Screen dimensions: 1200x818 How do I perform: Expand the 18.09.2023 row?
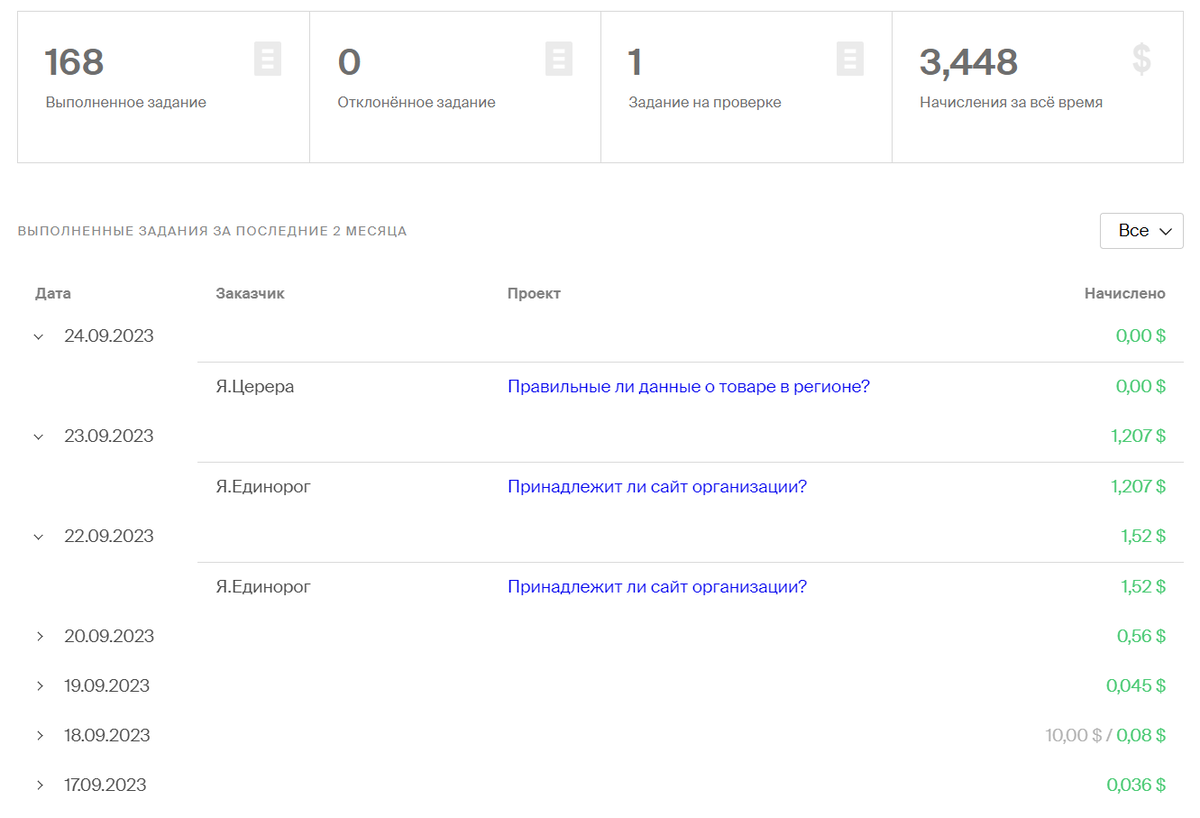click(39, 735)
